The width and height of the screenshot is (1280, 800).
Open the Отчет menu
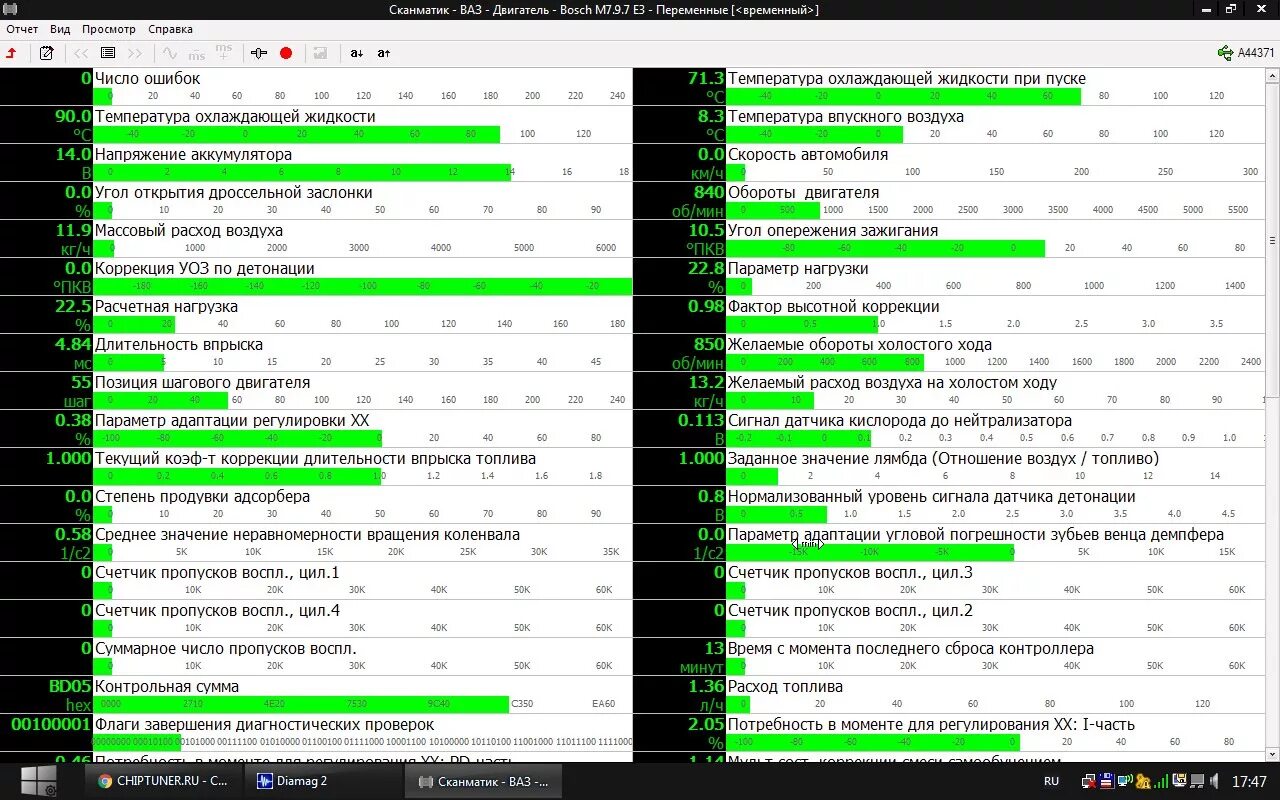22,30
